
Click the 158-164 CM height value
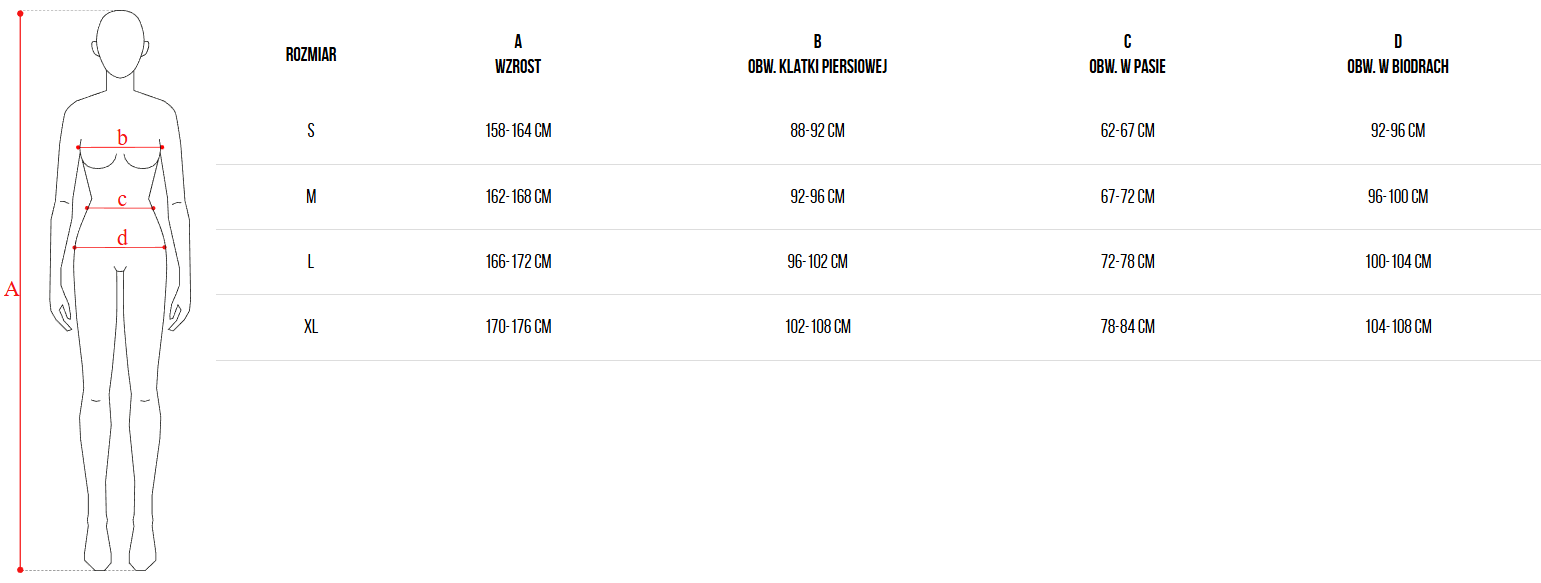[x=518, y=131]
